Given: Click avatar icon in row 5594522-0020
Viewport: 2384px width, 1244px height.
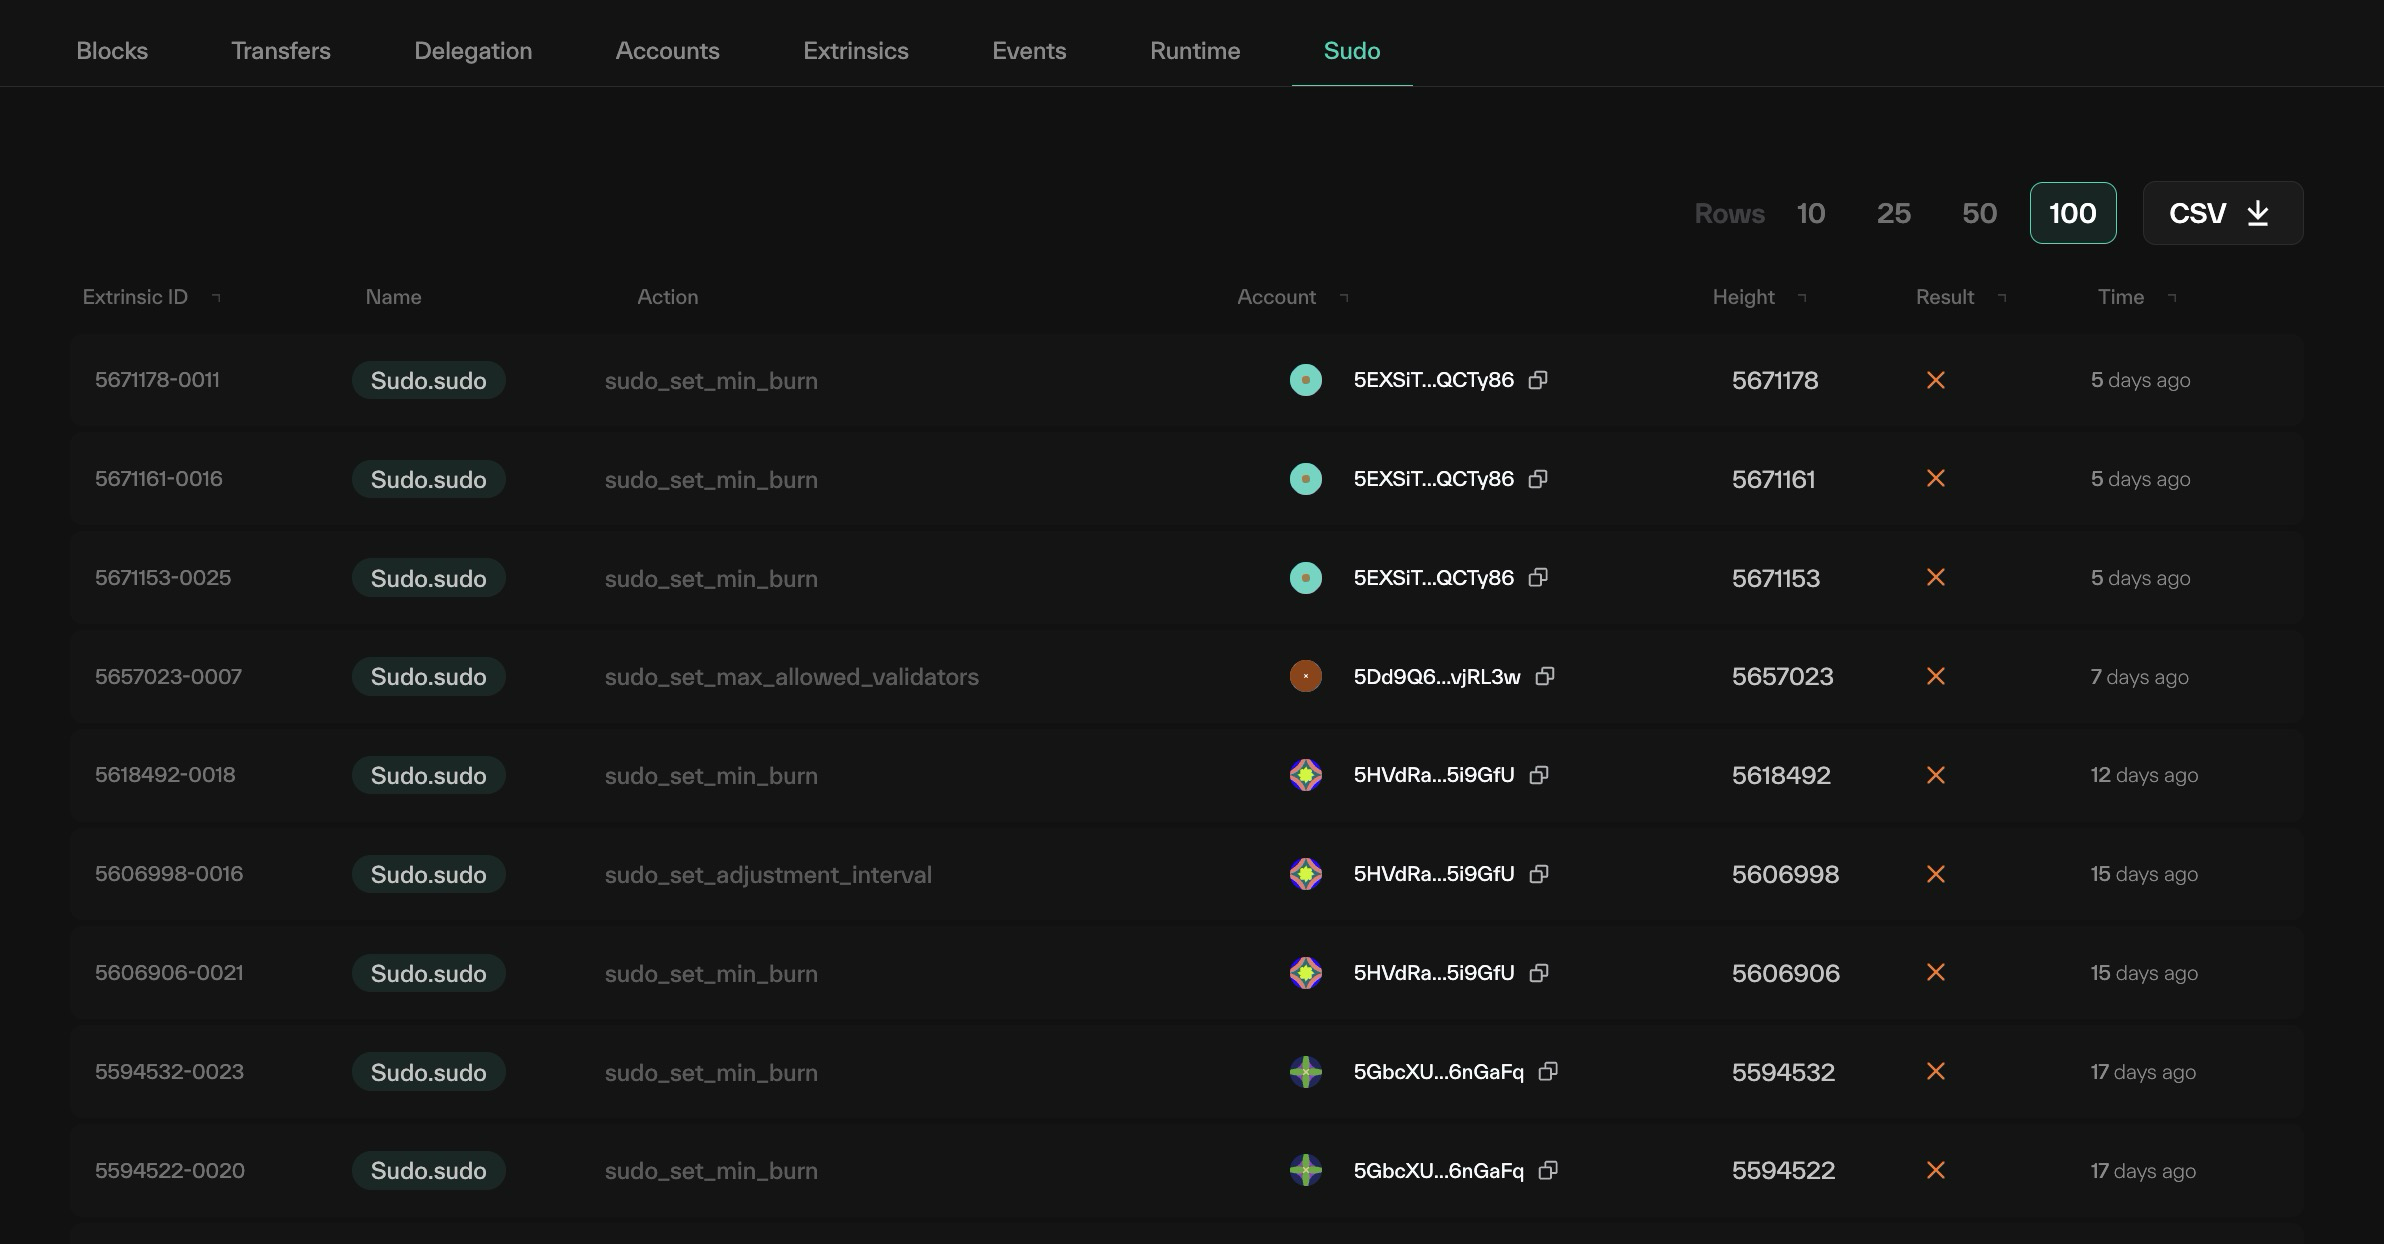Looking at the screenshot, I should tap(1305, 1170).
